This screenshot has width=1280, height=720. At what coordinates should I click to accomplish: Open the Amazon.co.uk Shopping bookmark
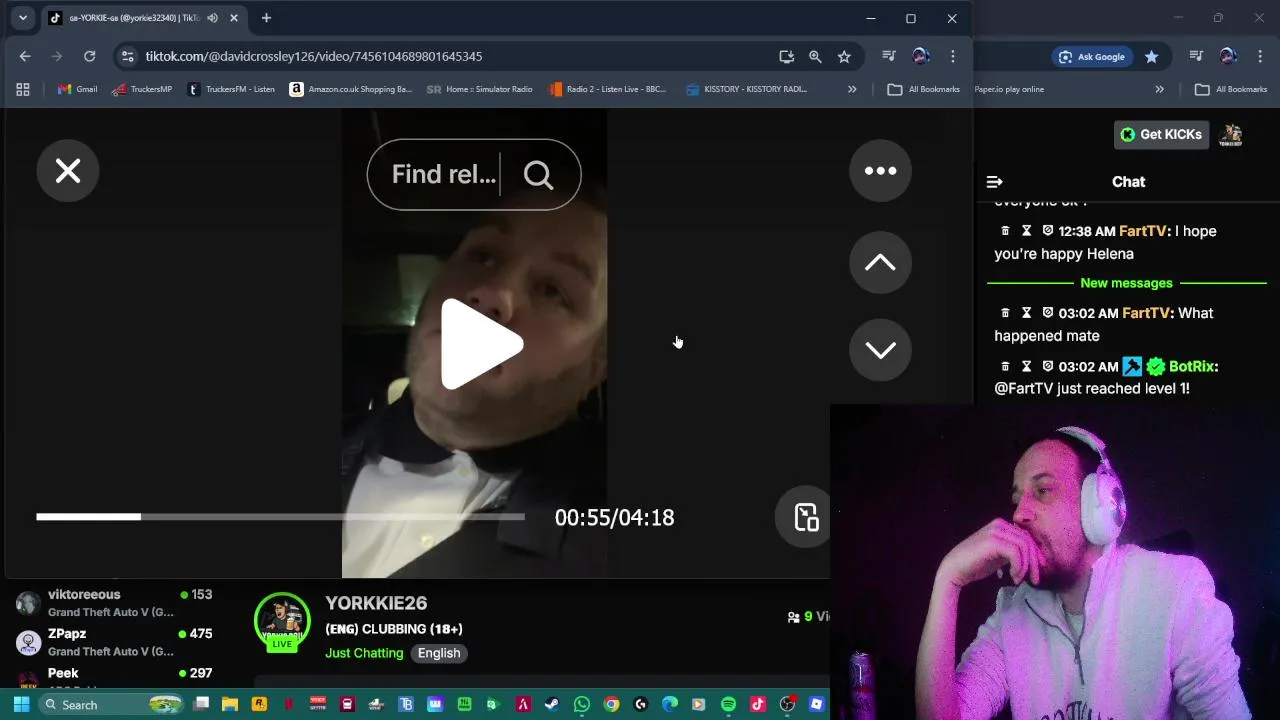350,89
